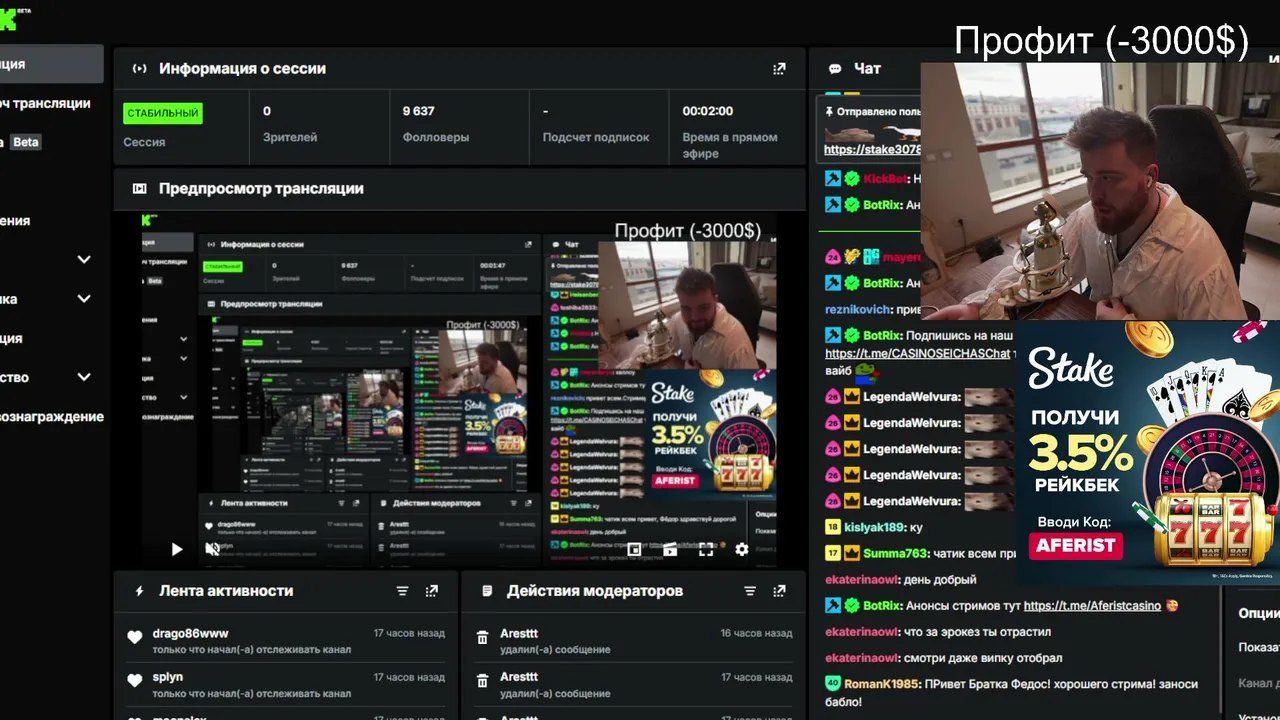Click the green 'СТАБИЛЬНЫЙ' status badge
This screenshot has height=720, width=1280.
coord(163,113)
